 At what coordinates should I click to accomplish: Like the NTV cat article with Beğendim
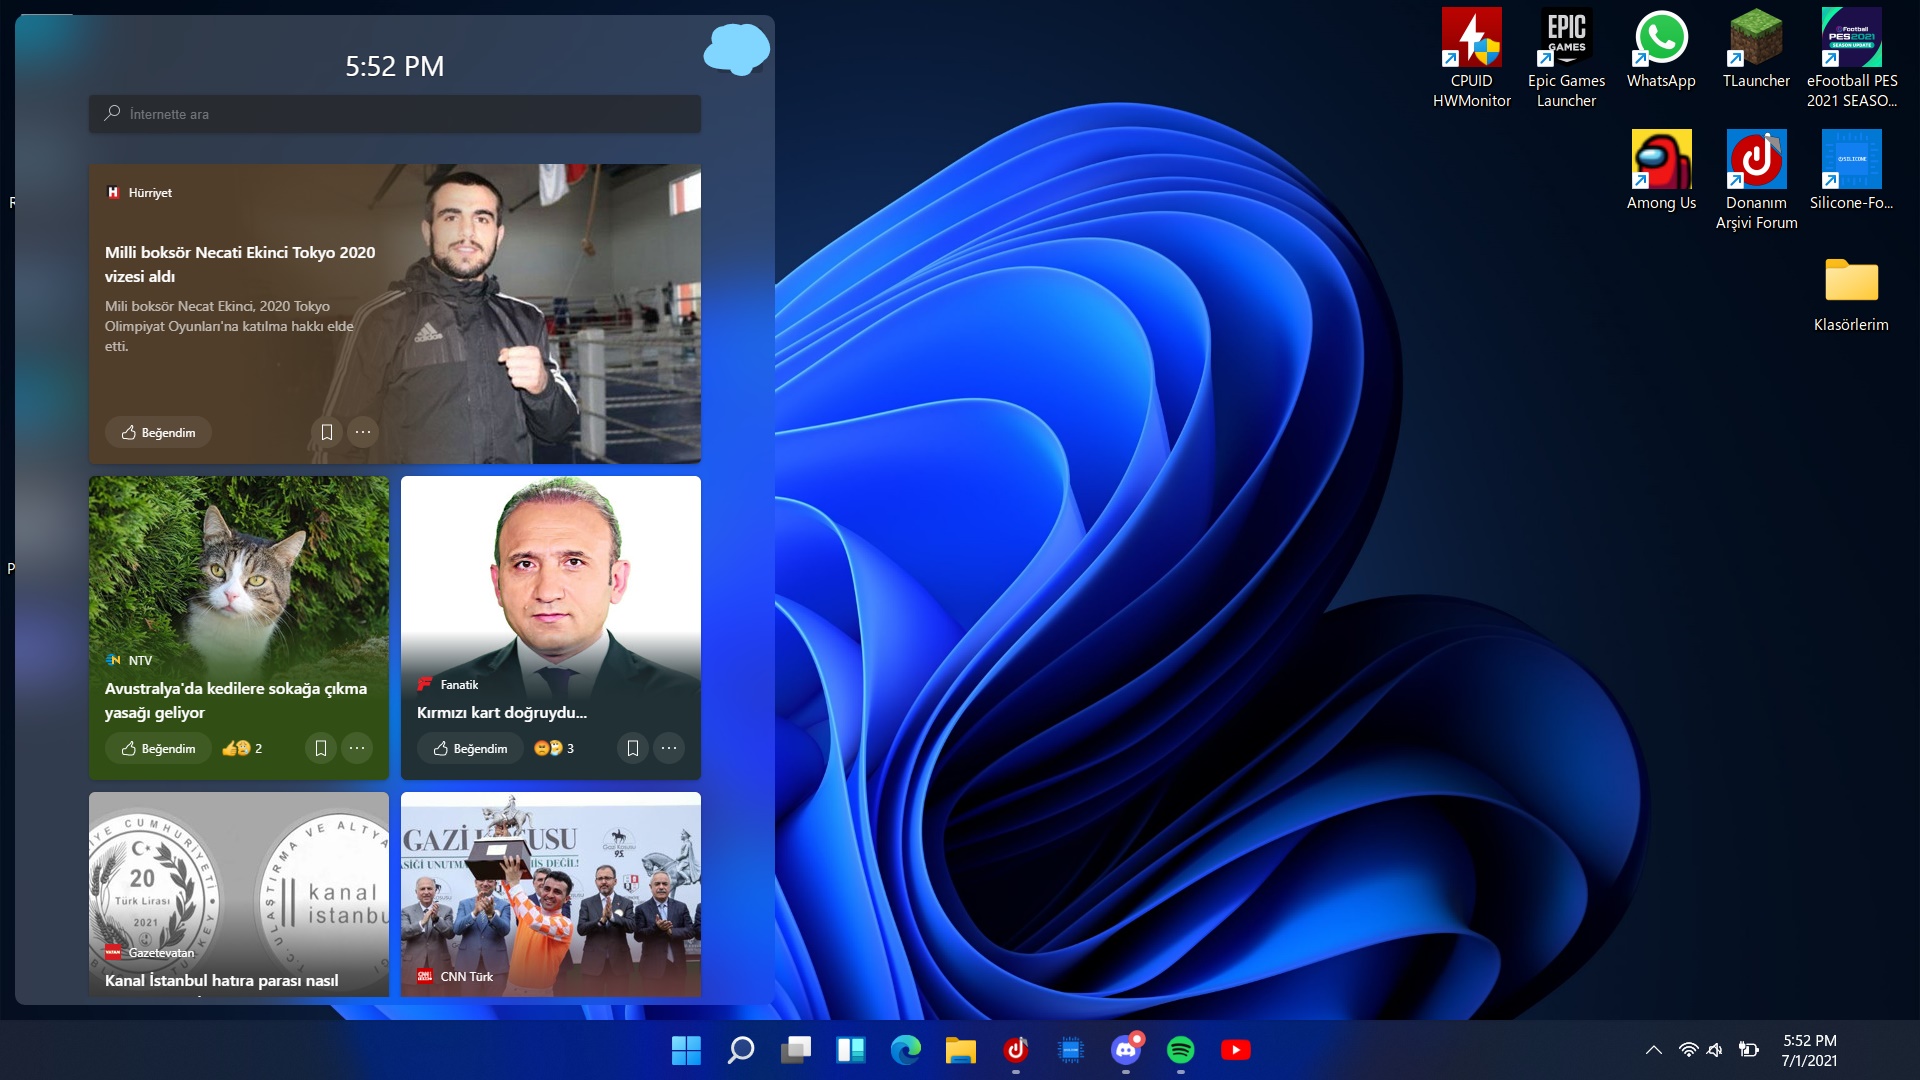(x=159, y=748)
